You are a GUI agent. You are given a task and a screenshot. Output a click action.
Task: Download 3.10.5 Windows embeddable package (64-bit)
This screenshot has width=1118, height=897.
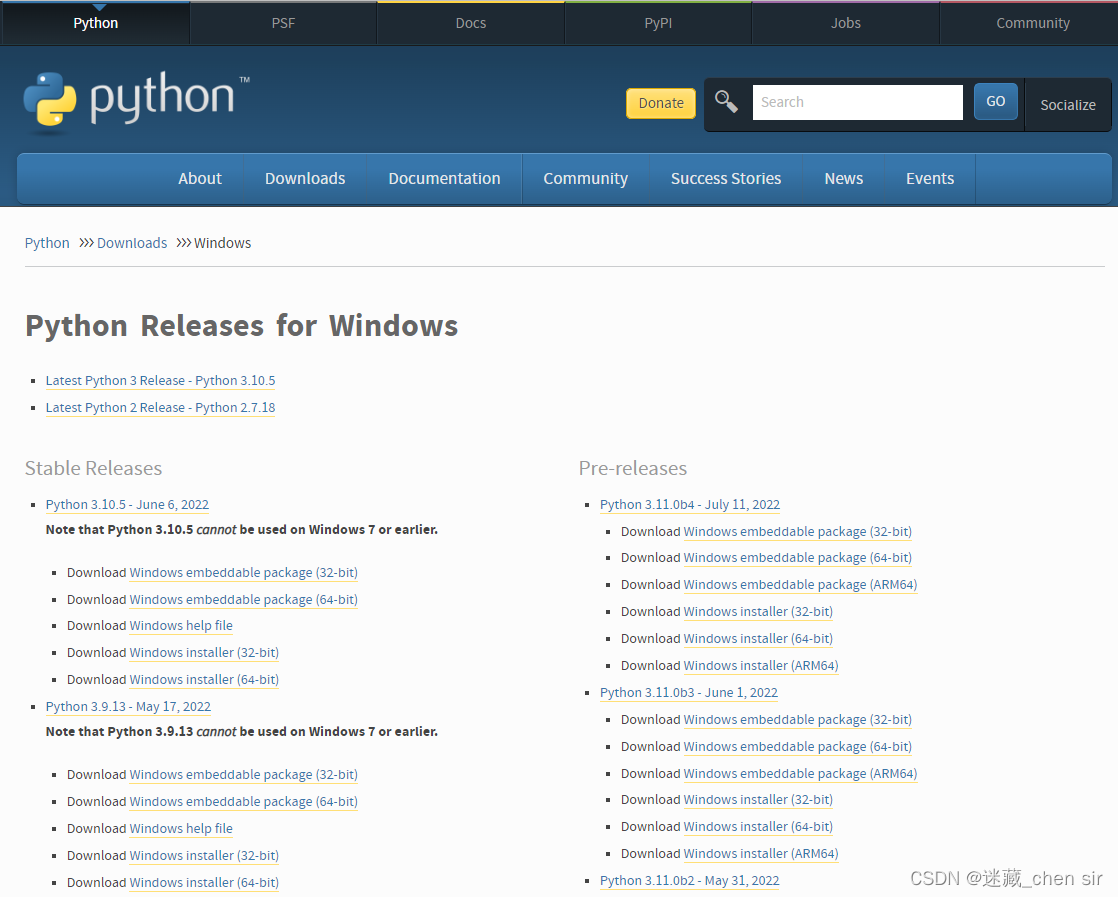244,600
